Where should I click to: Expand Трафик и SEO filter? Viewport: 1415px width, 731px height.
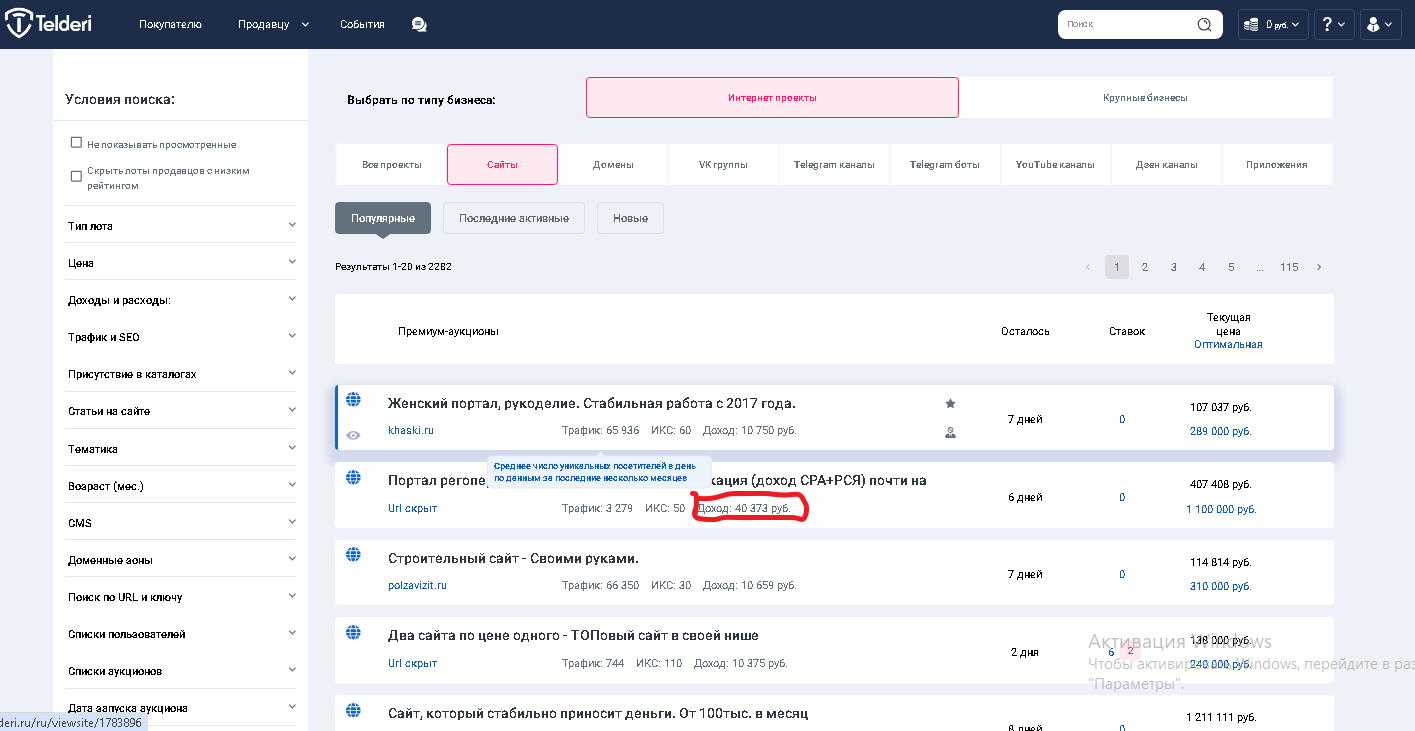(x=181, y=337)
